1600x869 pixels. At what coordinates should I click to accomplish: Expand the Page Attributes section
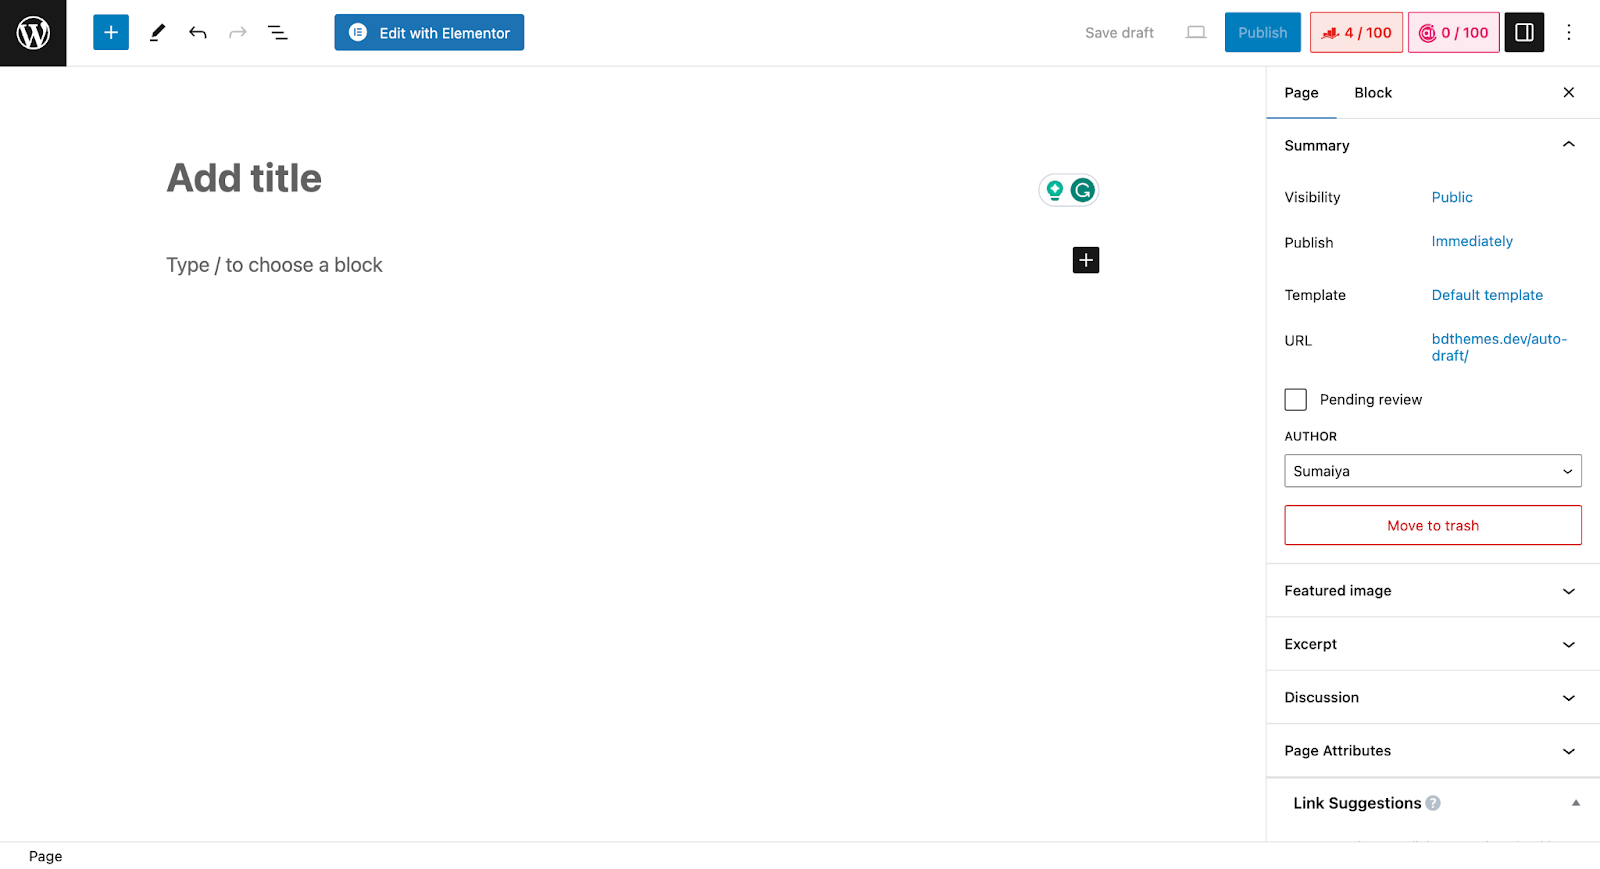tap(1433, 751)
